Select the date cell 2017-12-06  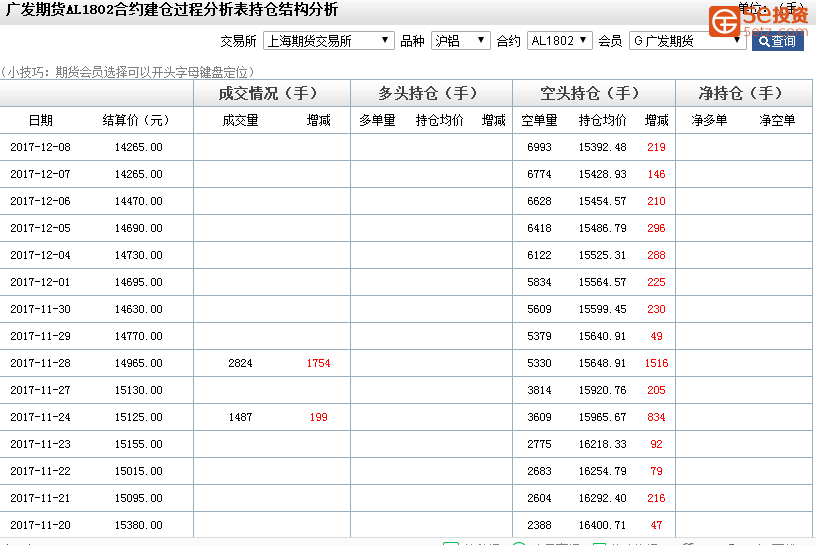40,201
